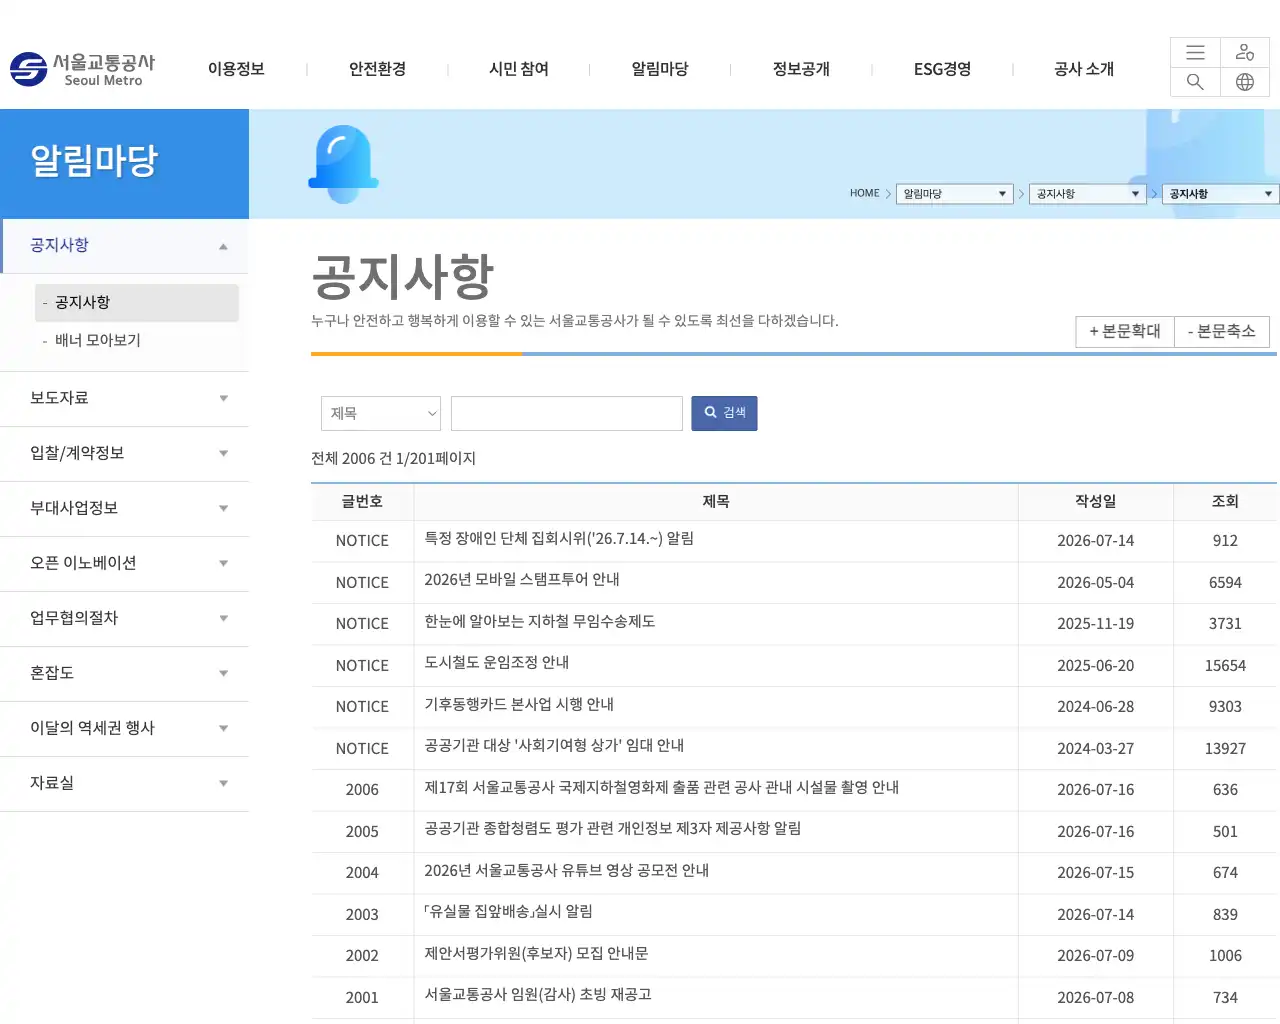
Task: Click + 본문확대 button
Action: point(1124,332)
